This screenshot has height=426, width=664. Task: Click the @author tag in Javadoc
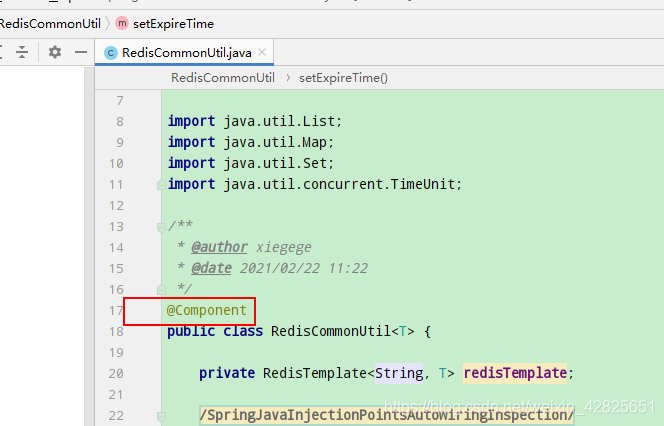219,247
